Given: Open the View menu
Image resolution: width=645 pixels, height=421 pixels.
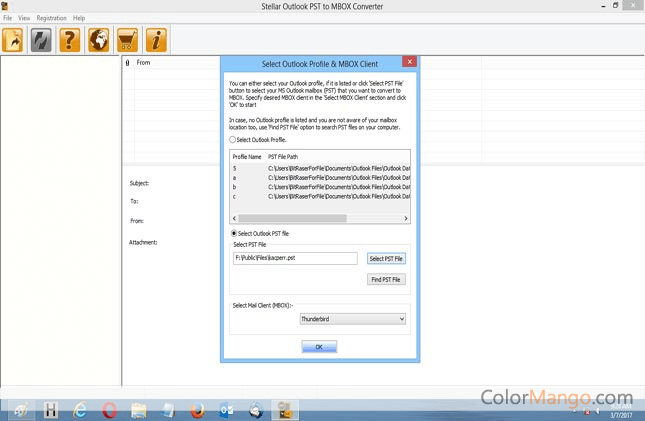Looking at the screenshot, I should [24, 18].
